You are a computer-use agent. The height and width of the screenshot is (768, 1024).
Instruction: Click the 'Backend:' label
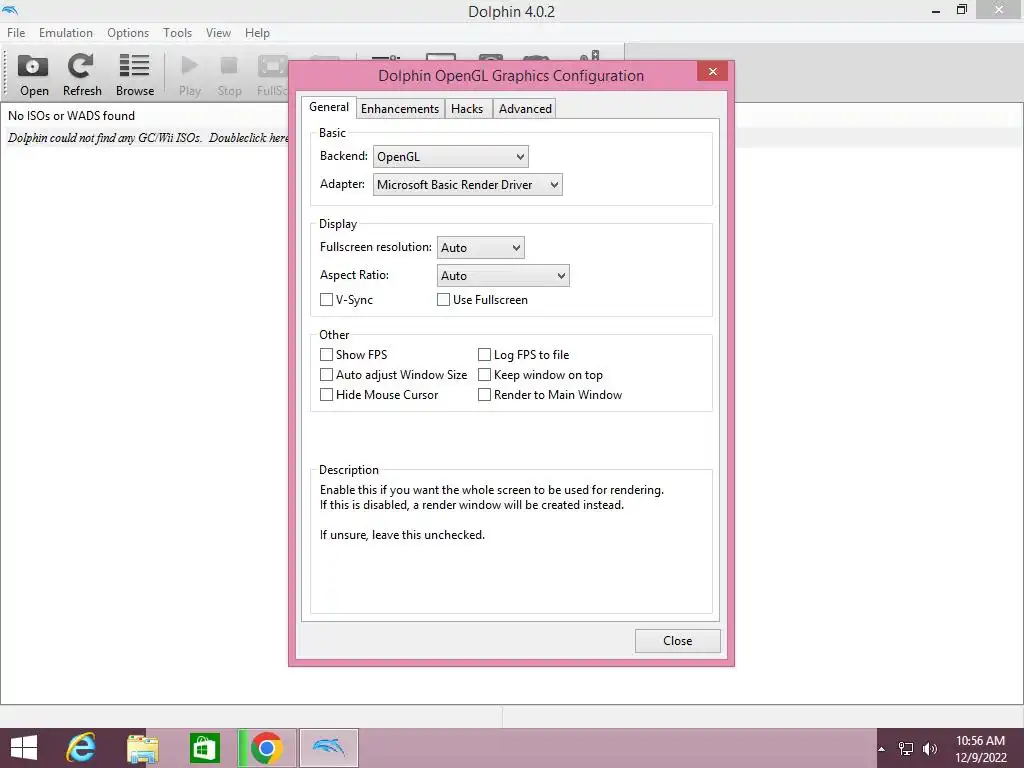(x=344, y=156)
